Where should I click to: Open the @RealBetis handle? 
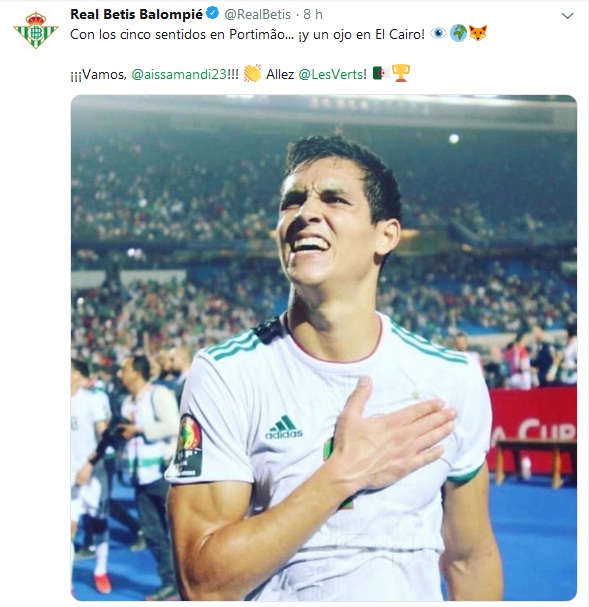257,14
